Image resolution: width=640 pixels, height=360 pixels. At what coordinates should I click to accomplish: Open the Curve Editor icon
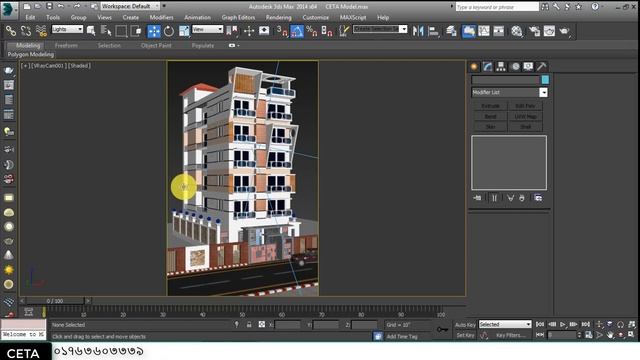tap(484, 31)
